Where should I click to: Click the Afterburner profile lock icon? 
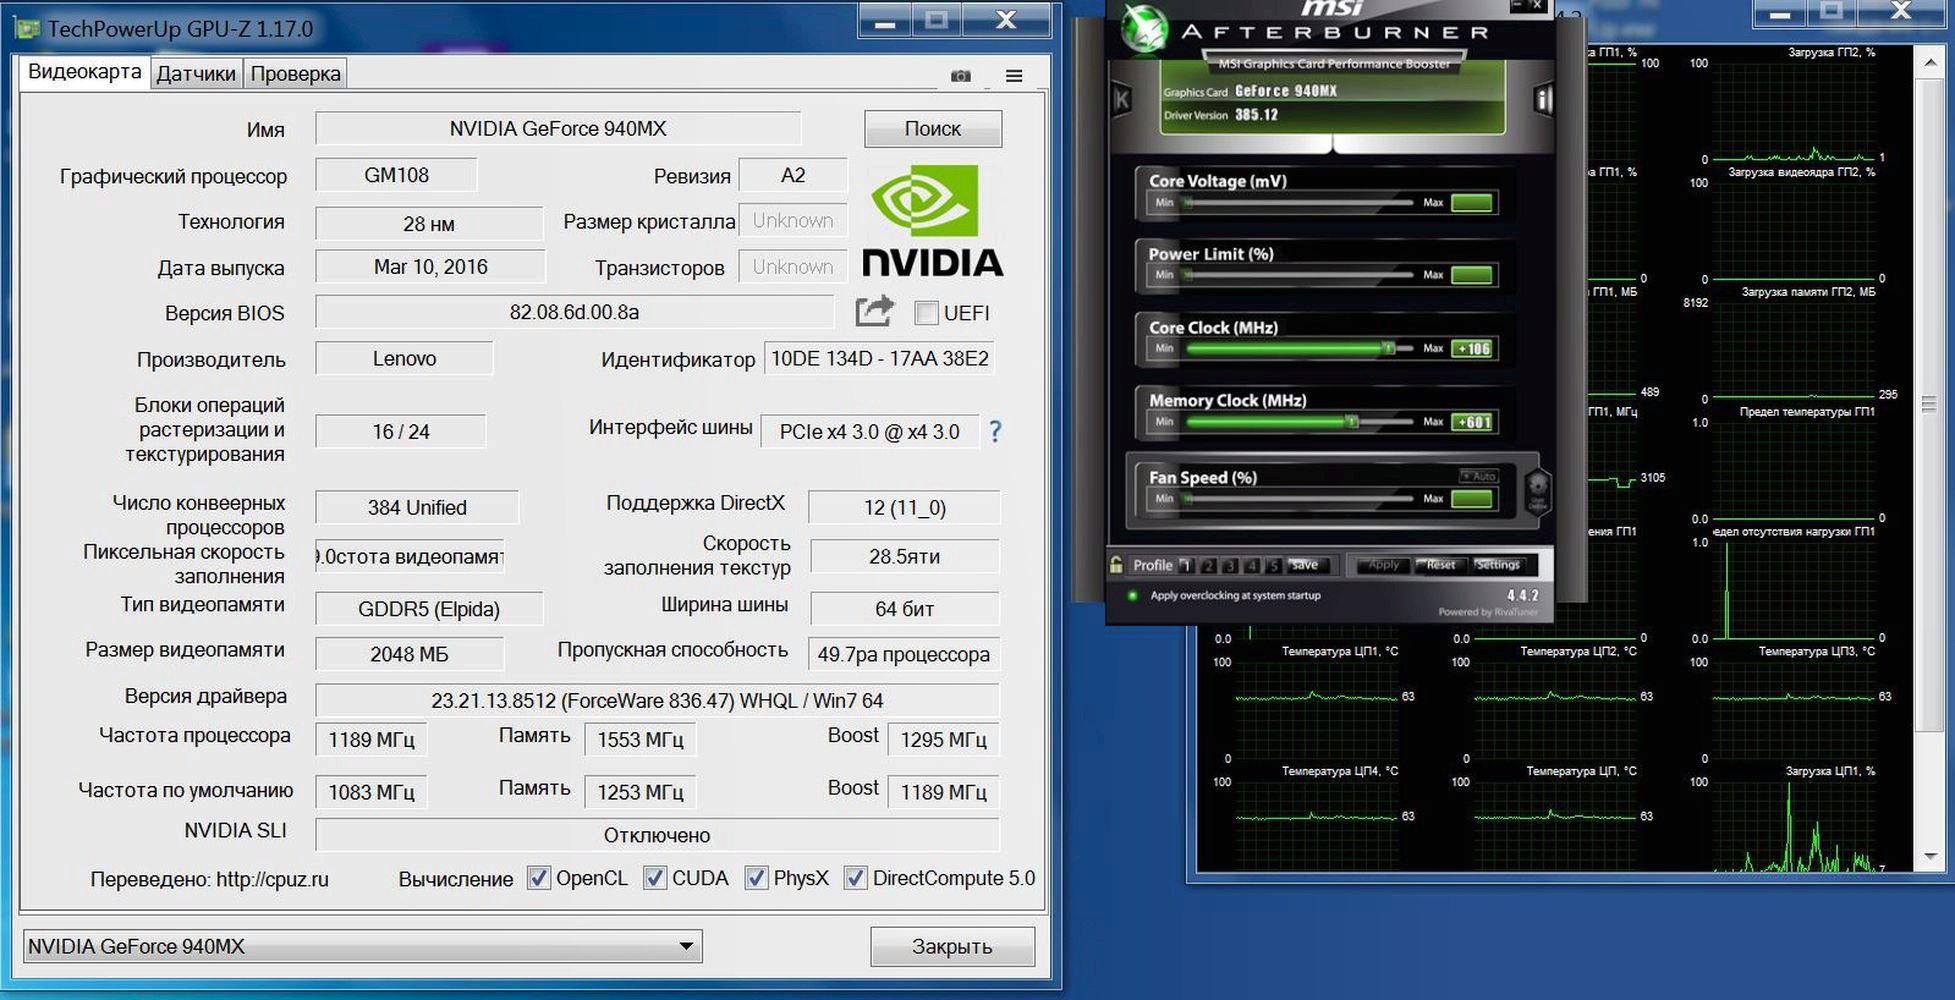[x=1116, y=564]
